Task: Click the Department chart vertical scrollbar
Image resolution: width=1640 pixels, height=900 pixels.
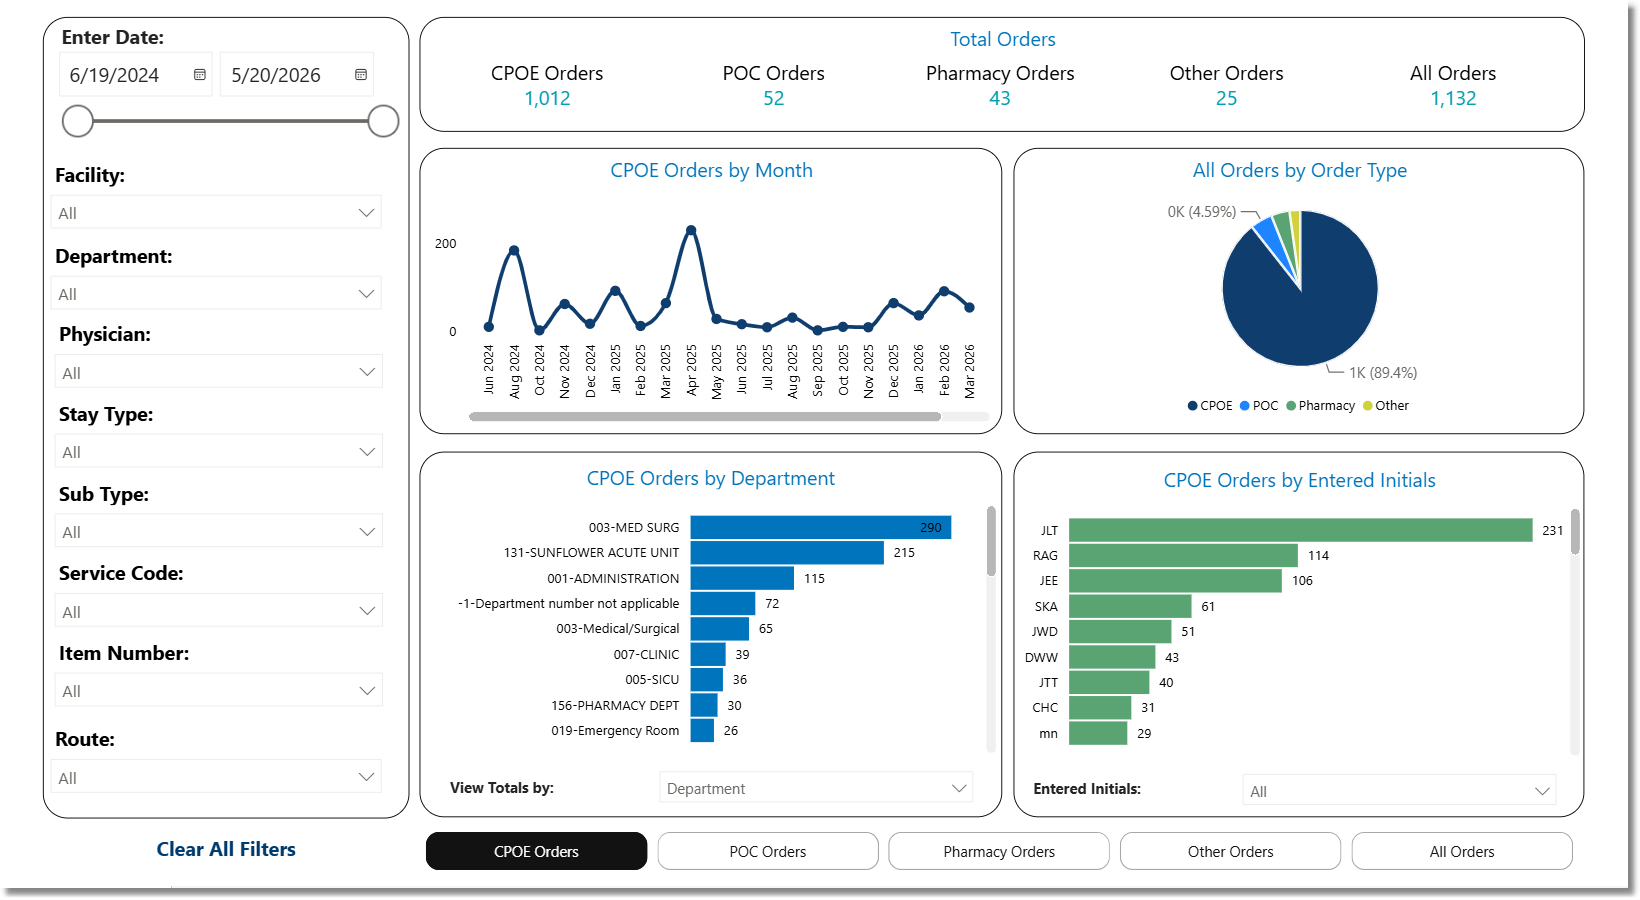Action: tap(991, 542)
